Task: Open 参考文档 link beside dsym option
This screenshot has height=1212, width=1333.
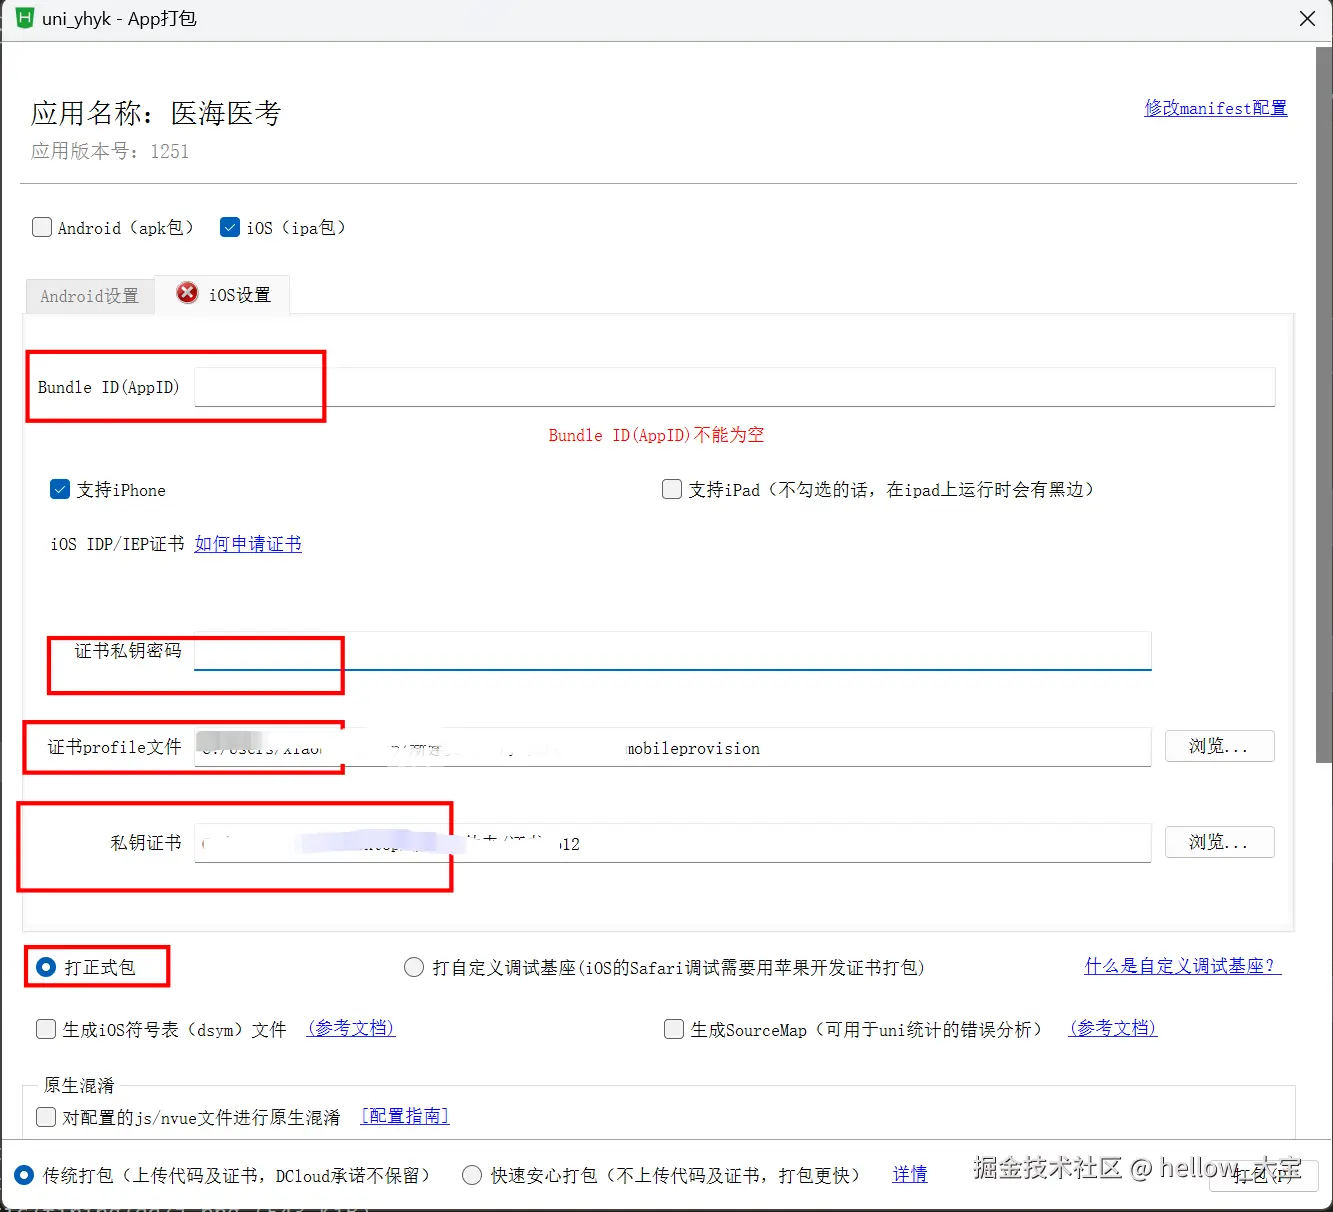Action: coord(351,1028)
